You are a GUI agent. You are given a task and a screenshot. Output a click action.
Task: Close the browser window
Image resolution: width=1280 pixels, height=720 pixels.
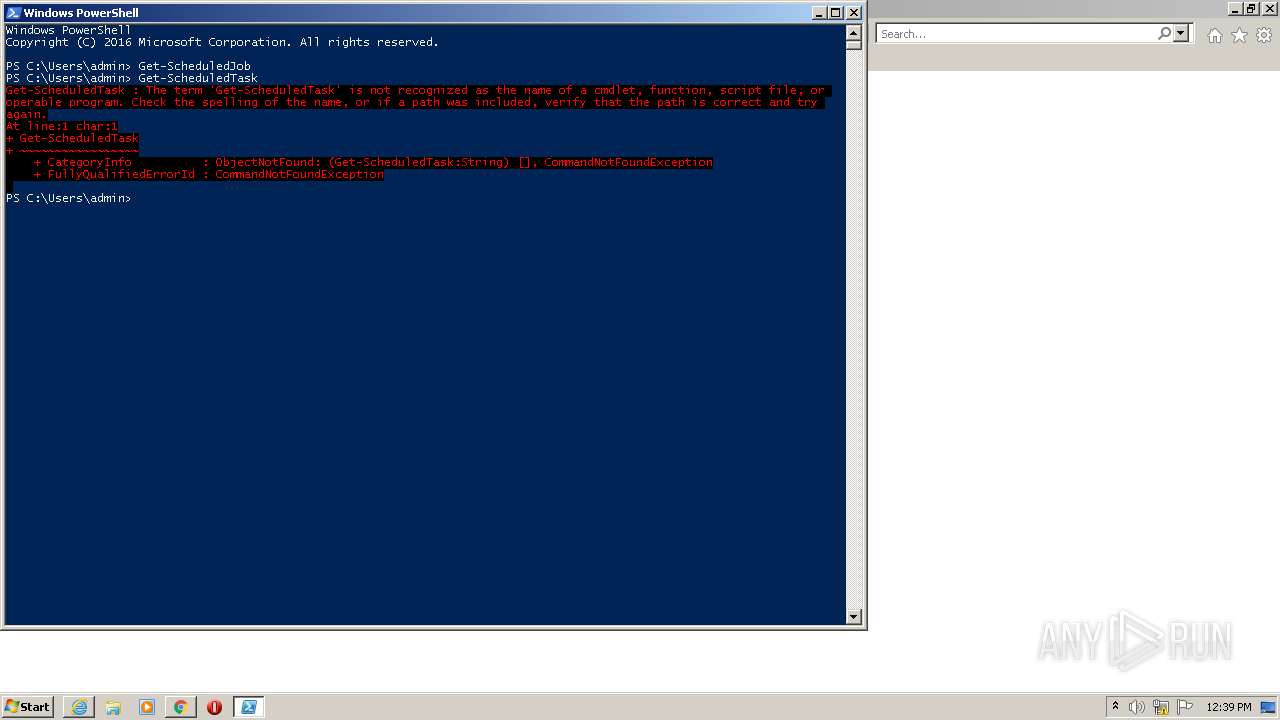pos(1269,8)
